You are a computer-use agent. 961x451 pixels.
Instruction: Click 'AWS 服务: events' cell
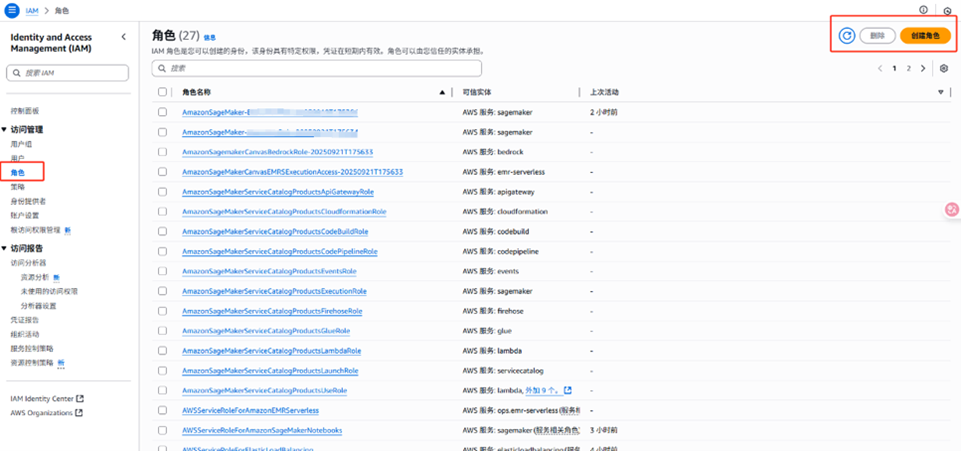click(492, 271)
